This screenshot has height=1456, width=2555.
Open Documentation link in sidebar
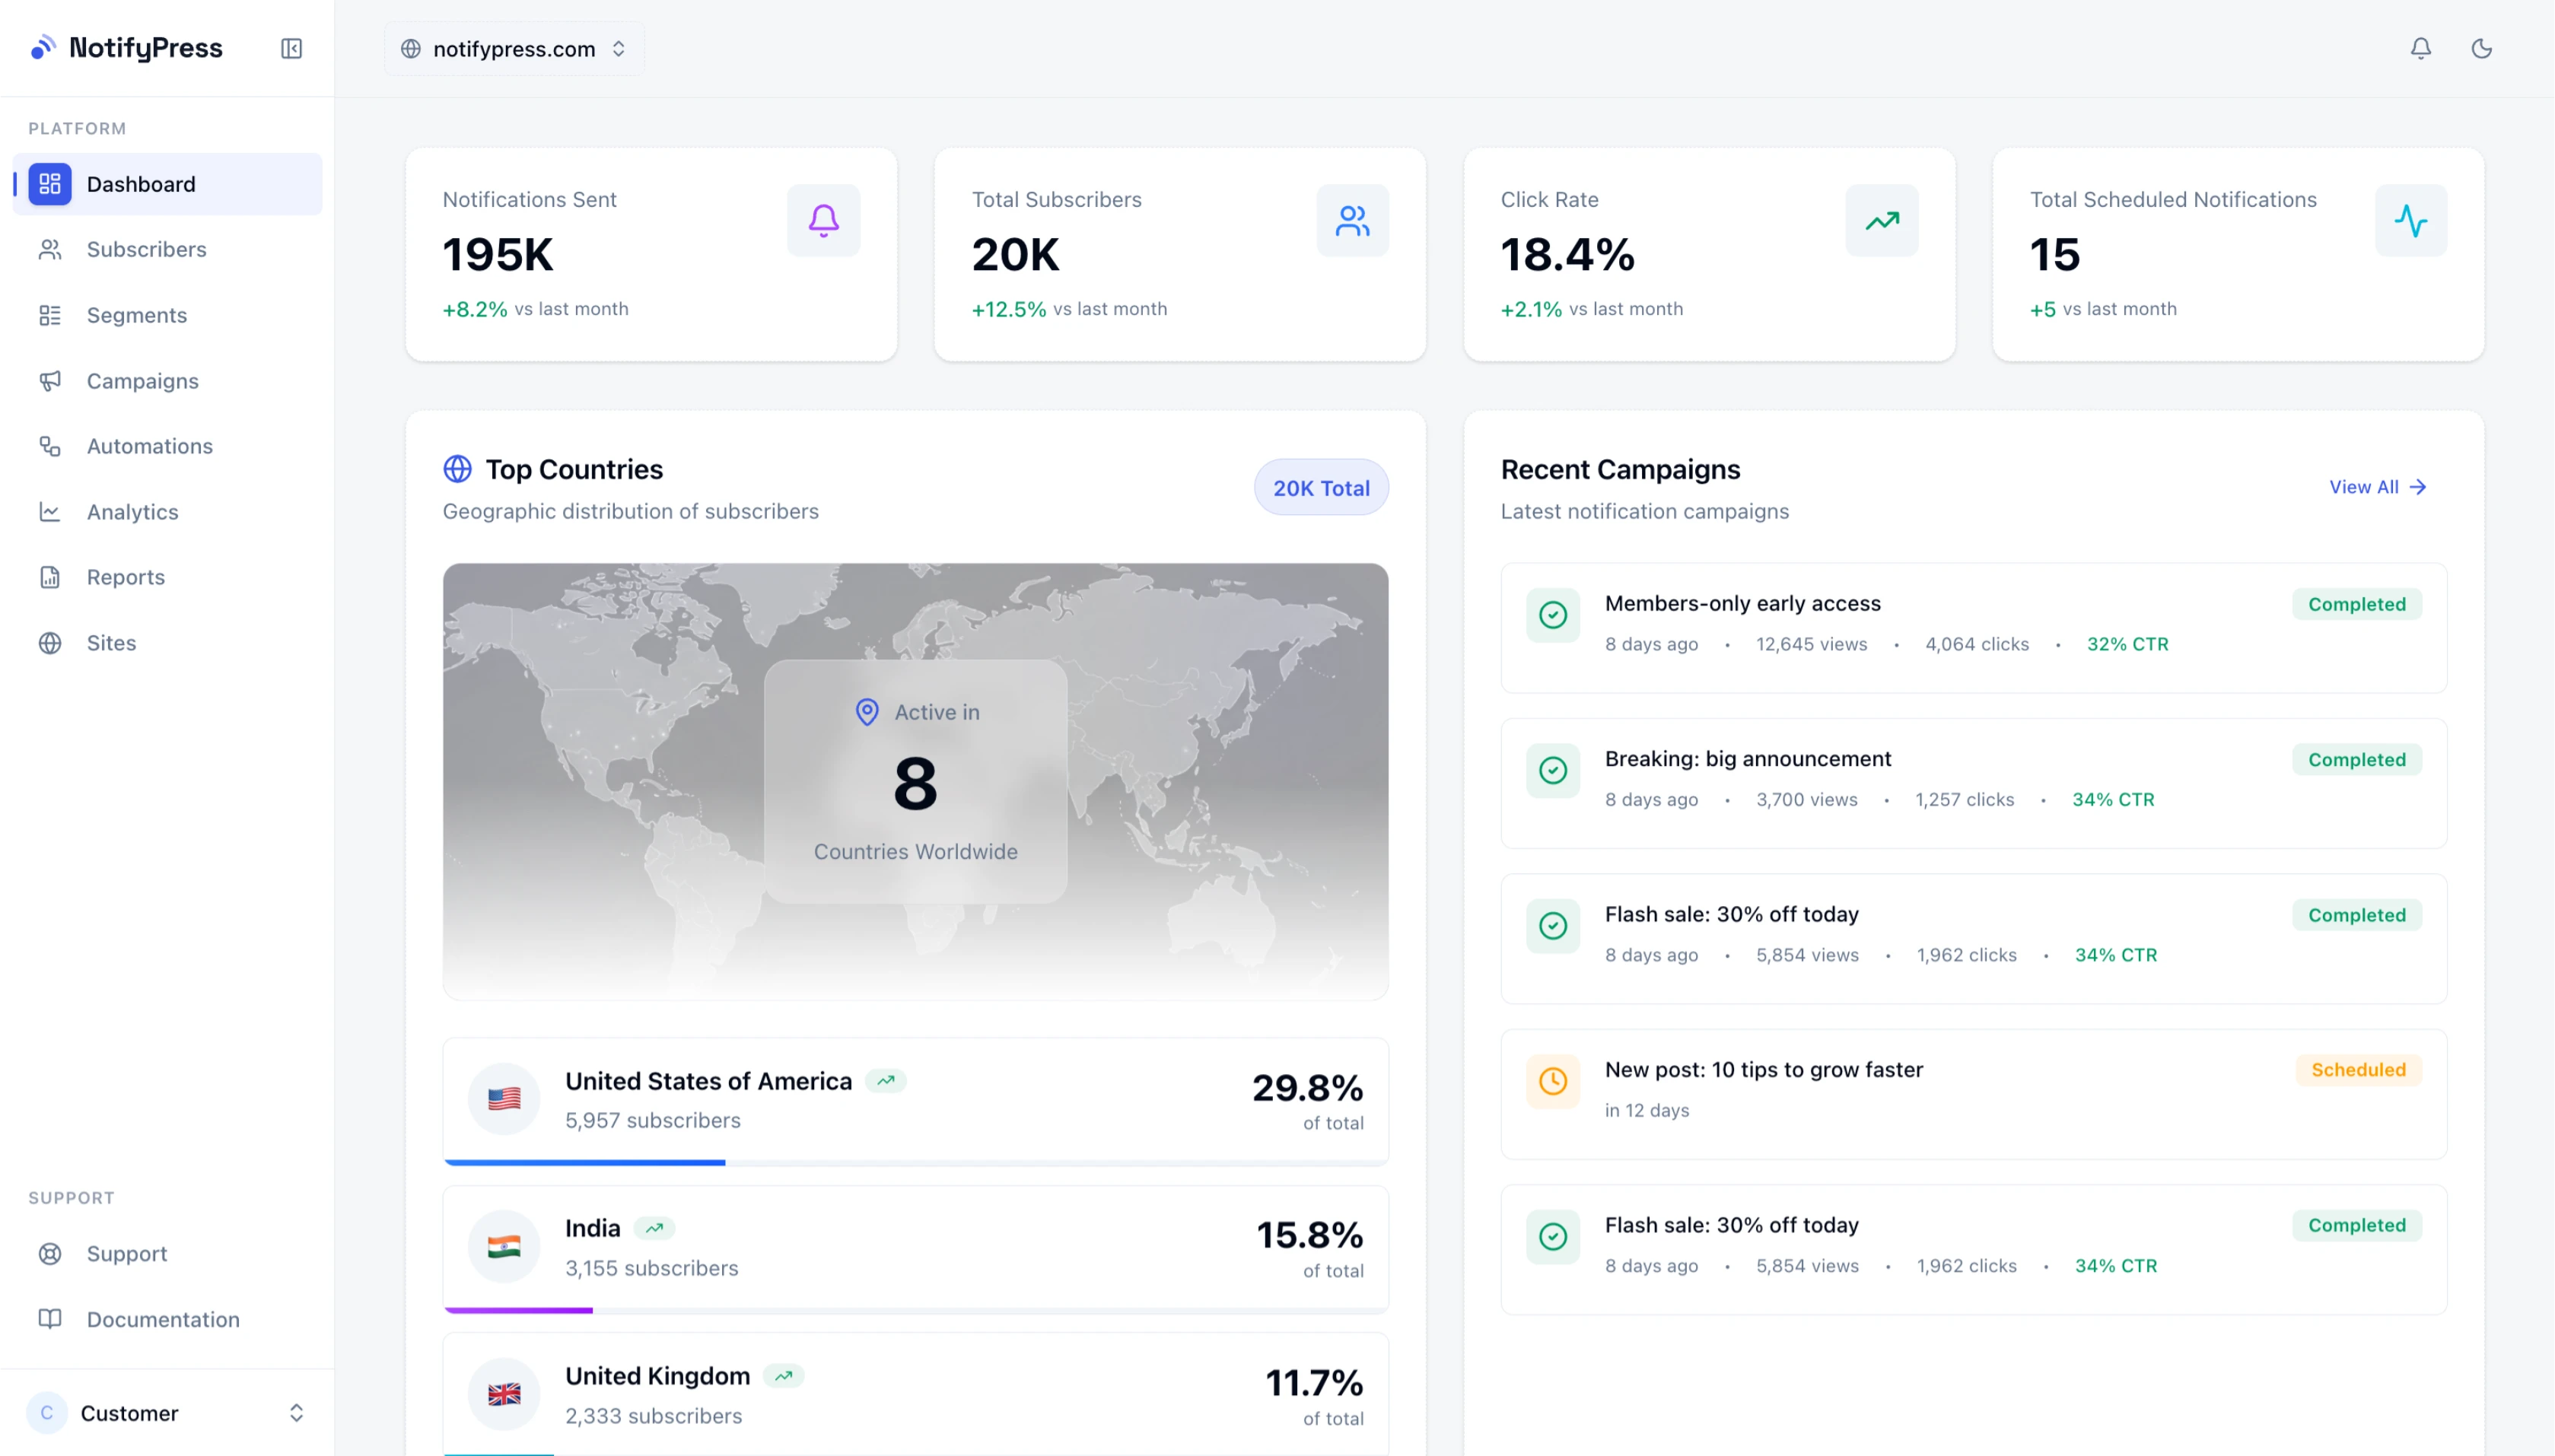click(x=167, y=1319)
